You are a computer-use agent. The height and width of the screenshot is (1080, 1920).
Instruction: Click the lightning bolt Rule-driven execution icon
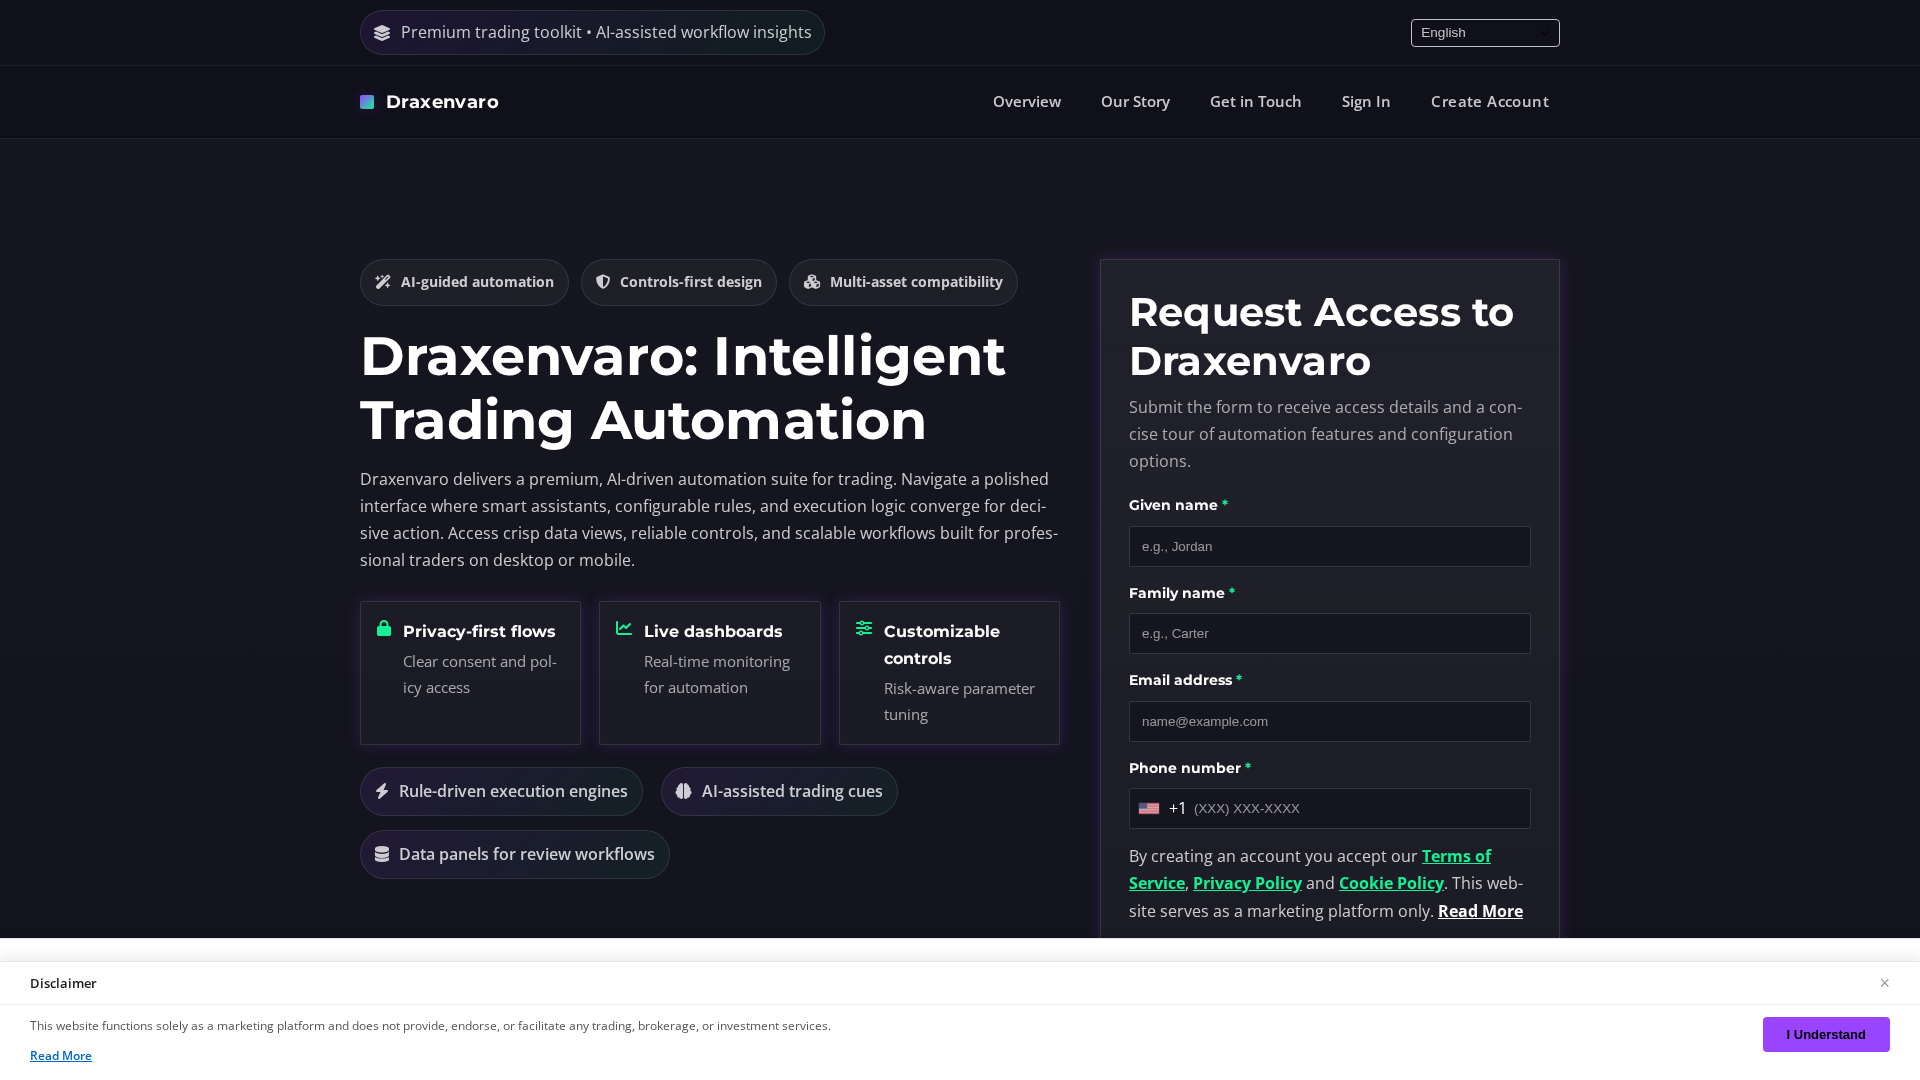(x=382, y=791)
